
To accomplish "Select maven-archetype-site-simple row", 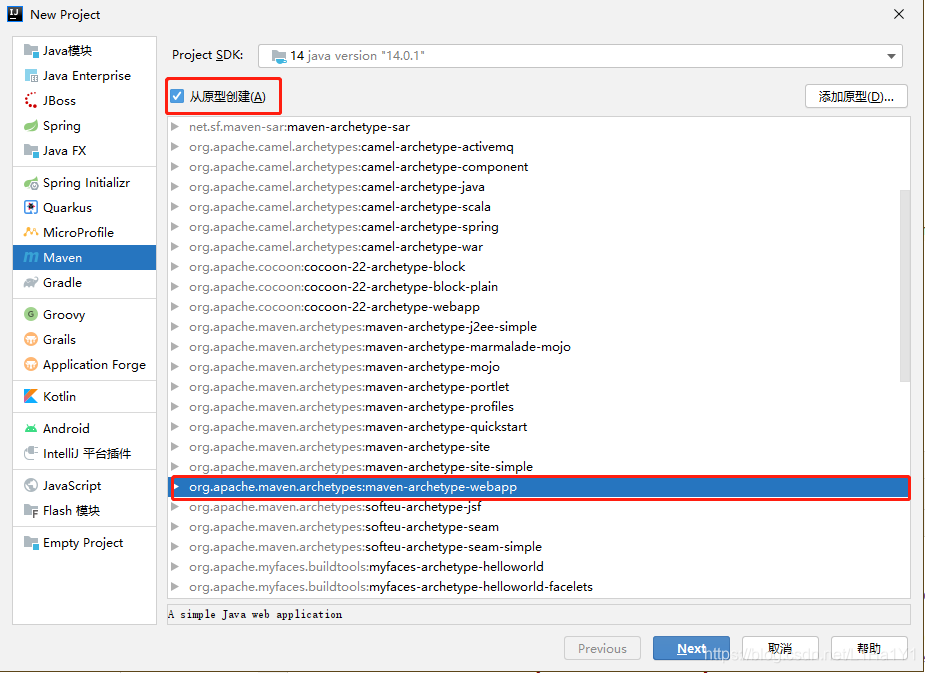I will pos(539,467).
